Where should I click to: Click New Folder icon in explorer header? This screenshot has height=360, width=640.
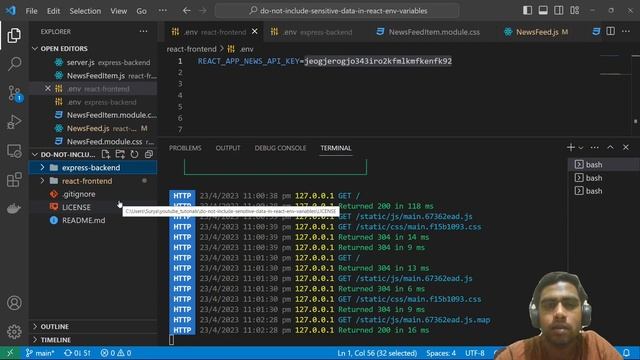[x=120, y=154]
